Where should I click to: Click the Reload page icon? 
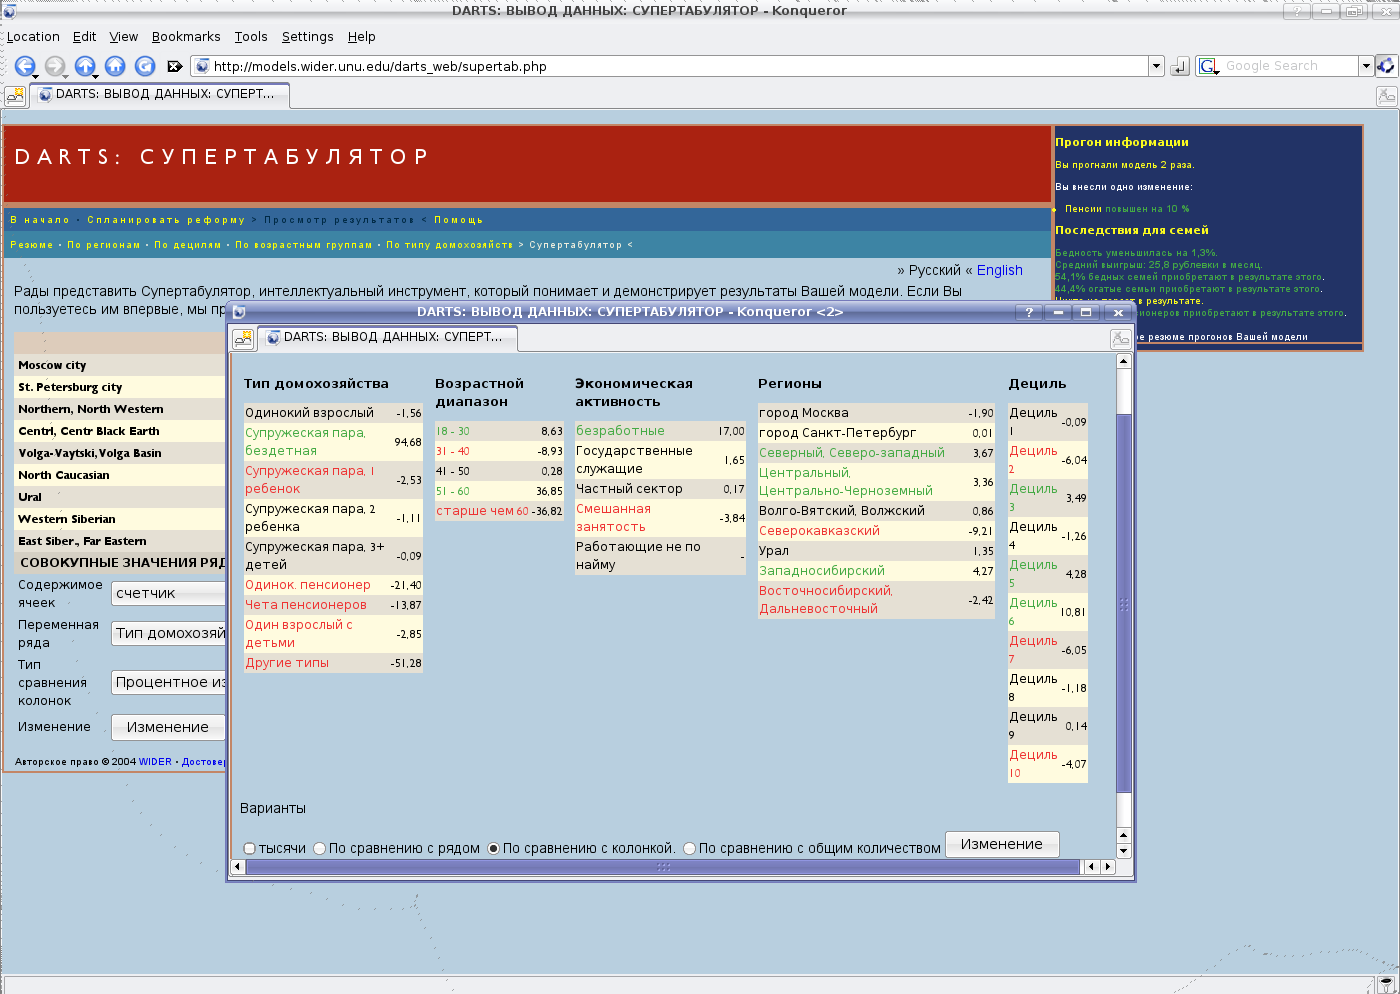pyautogui.click(x=145, y=66)
